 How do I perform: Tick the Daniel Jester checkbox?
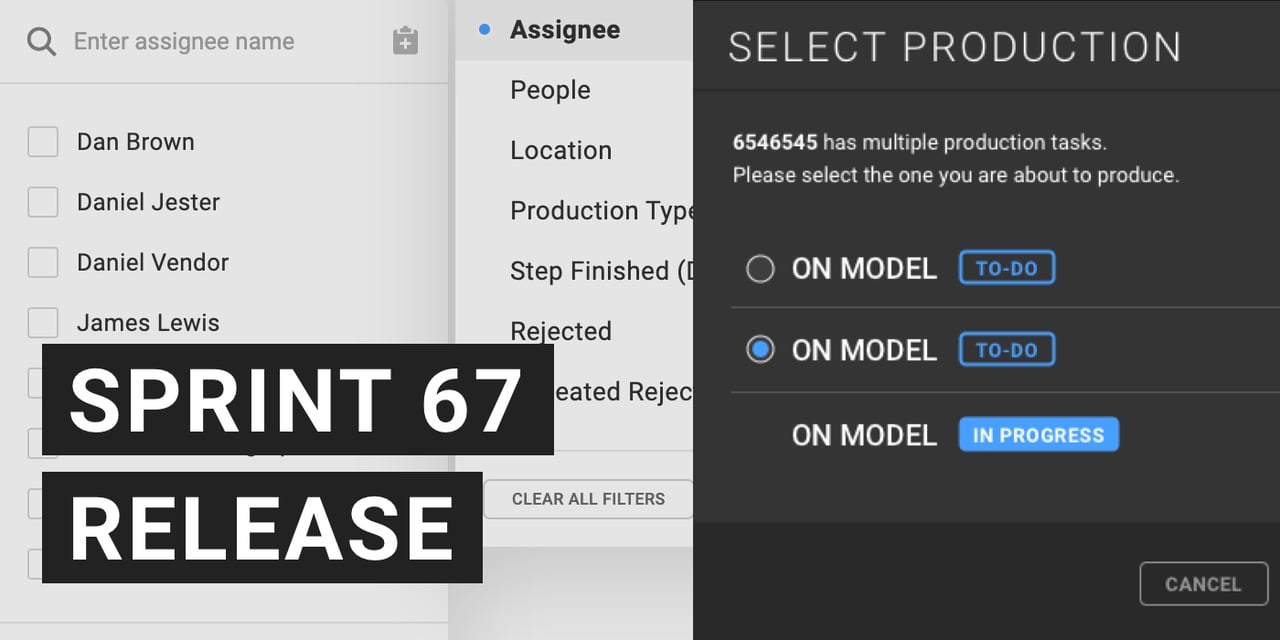(43, 202)
